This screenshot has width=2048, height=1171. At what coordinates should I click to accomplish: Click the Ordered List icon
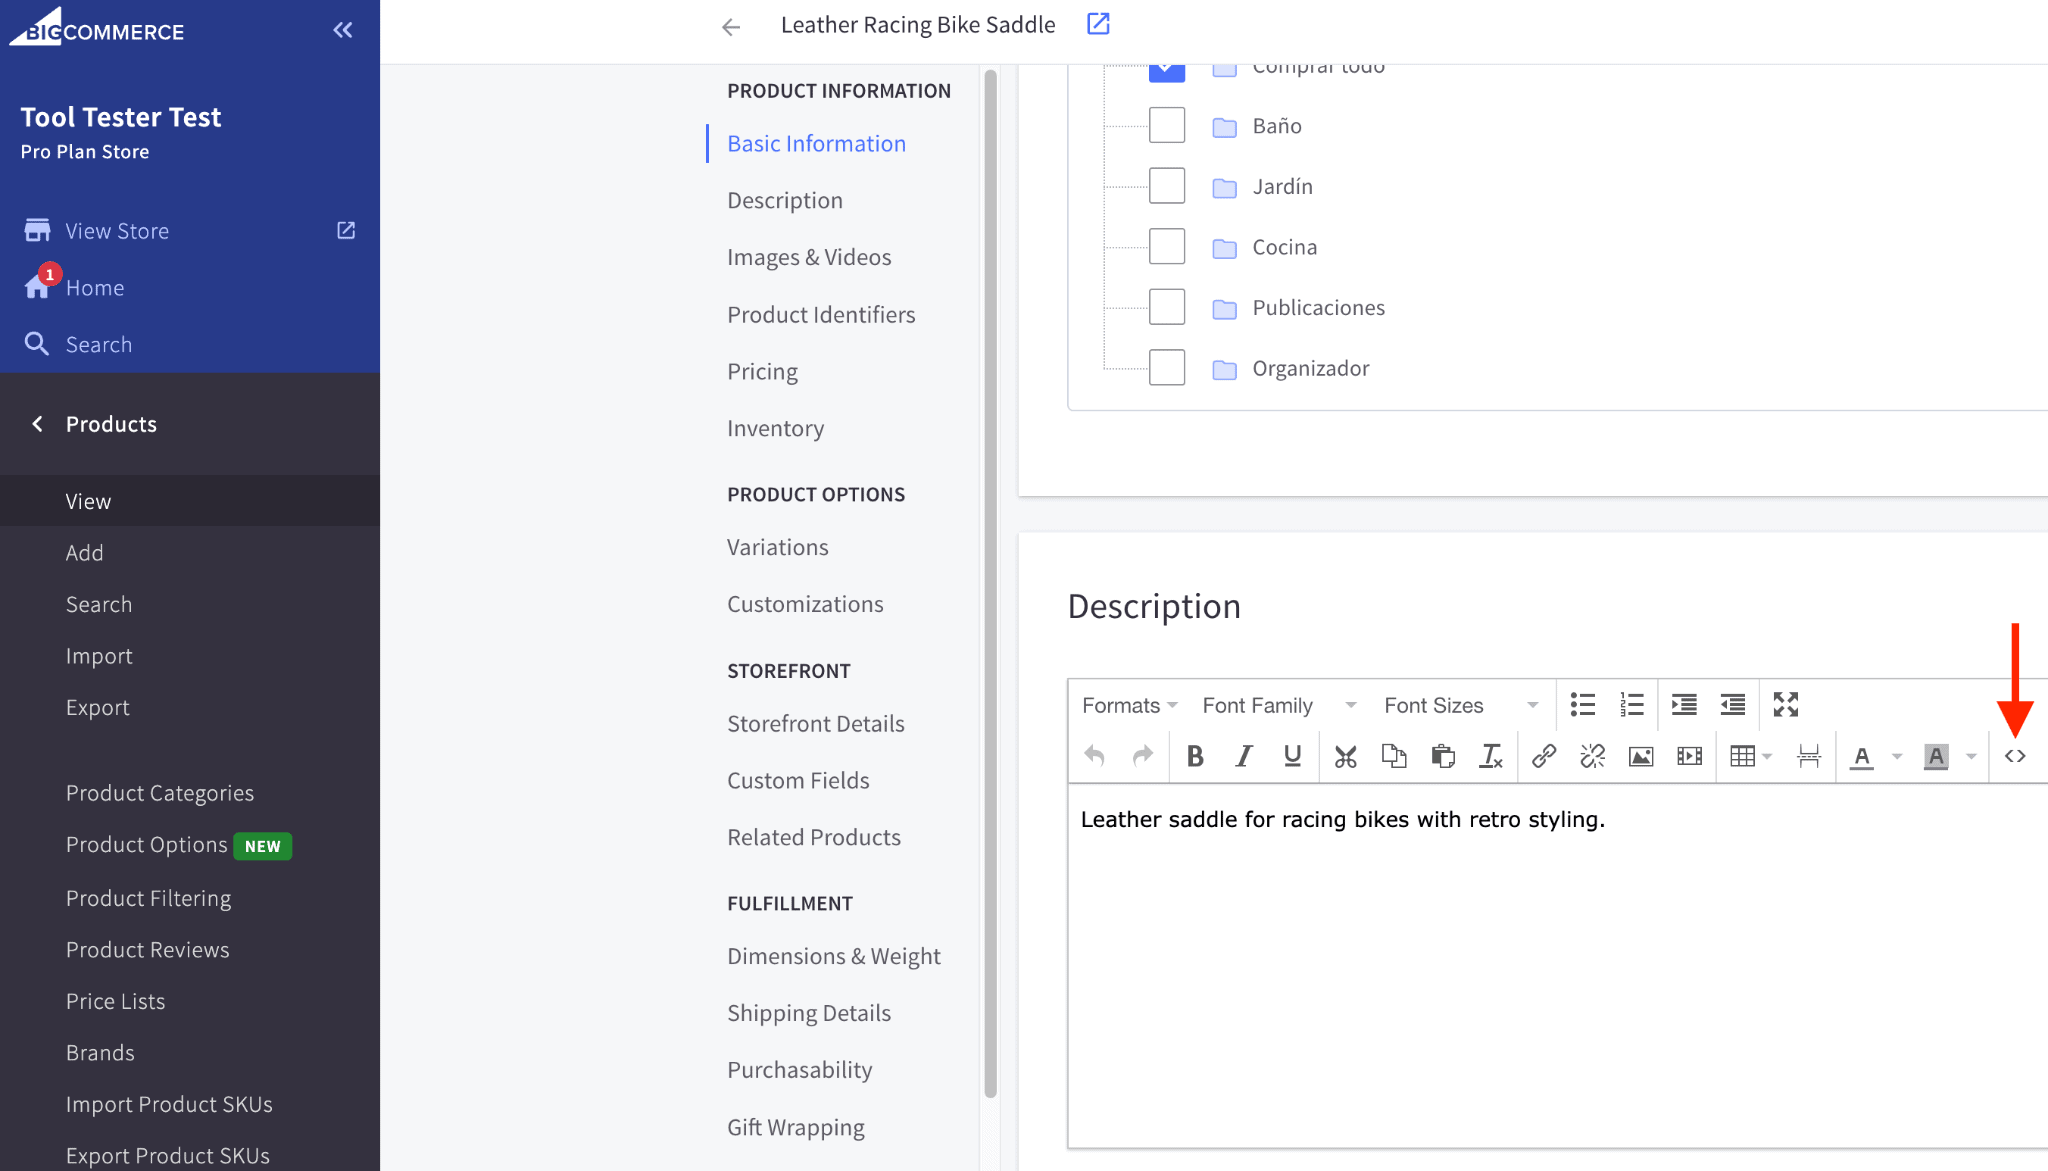1633,703
